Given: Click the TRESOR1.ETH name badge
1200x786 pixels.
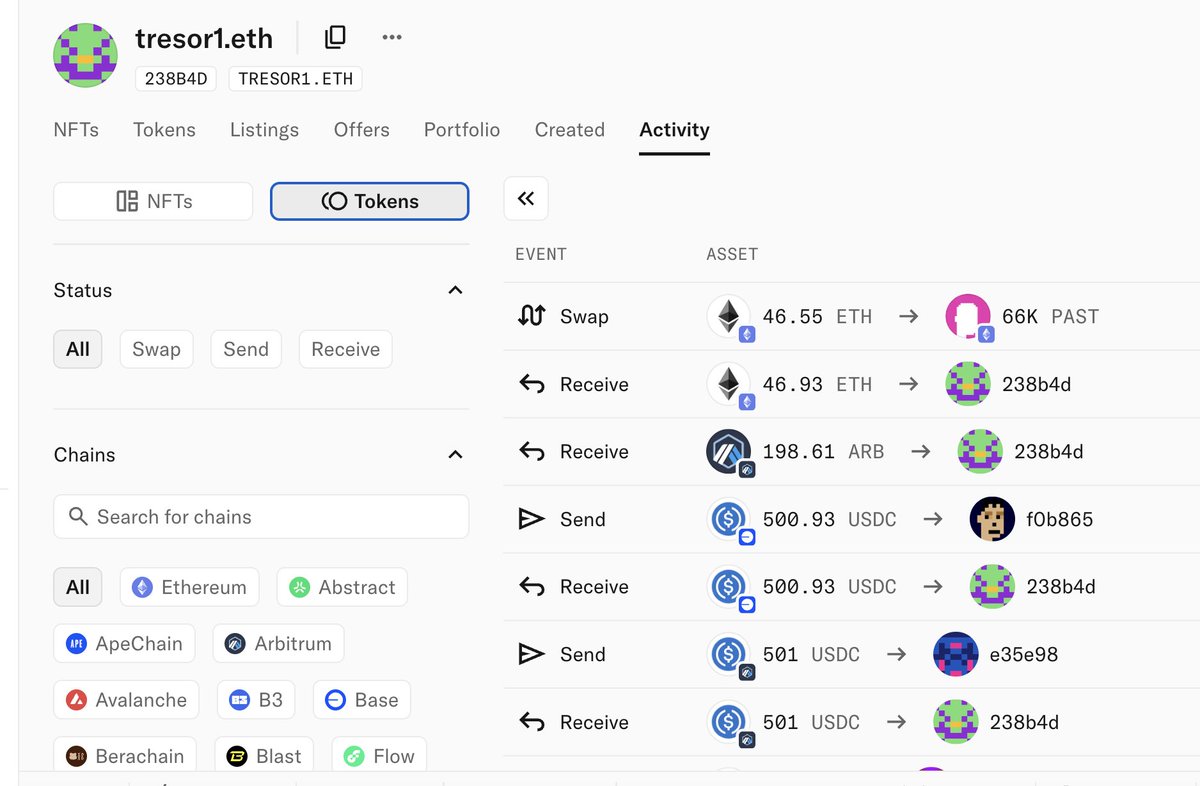Looking at the screenshot, I should coord(295,79).
